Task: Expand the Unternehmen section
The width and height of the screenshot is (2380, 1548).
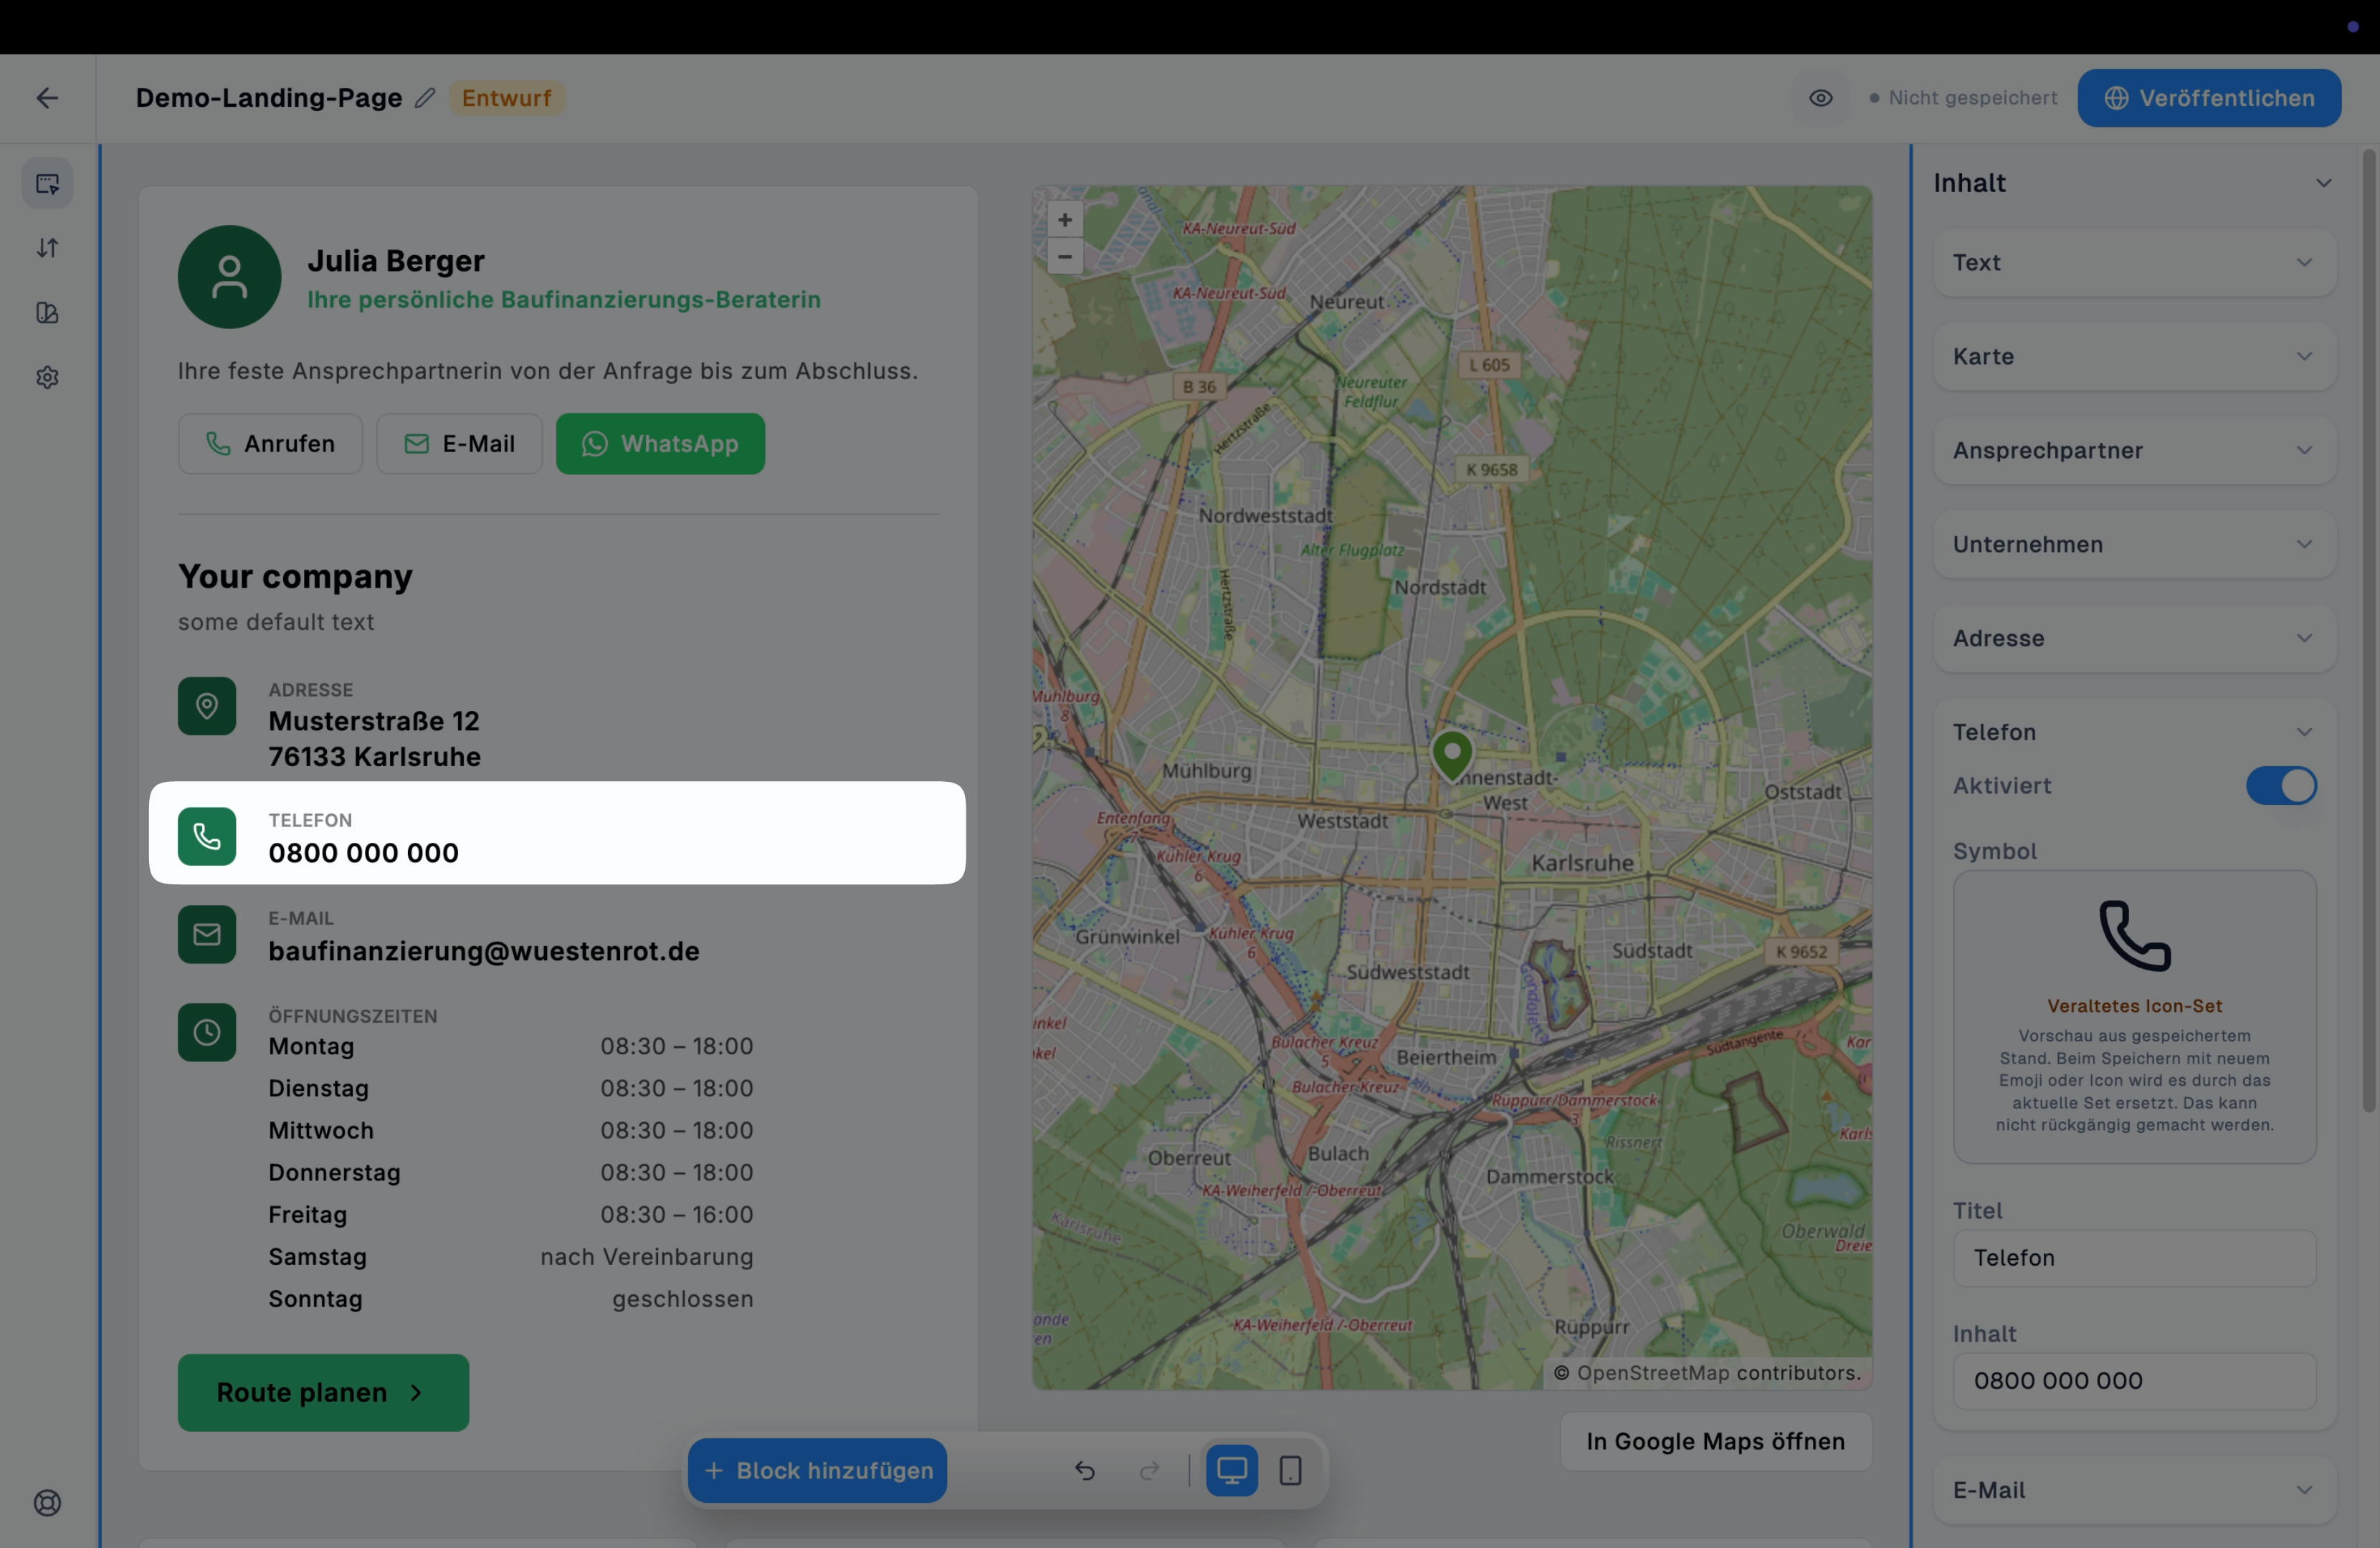Action: pyautogui.click(x=2134, y=545)
